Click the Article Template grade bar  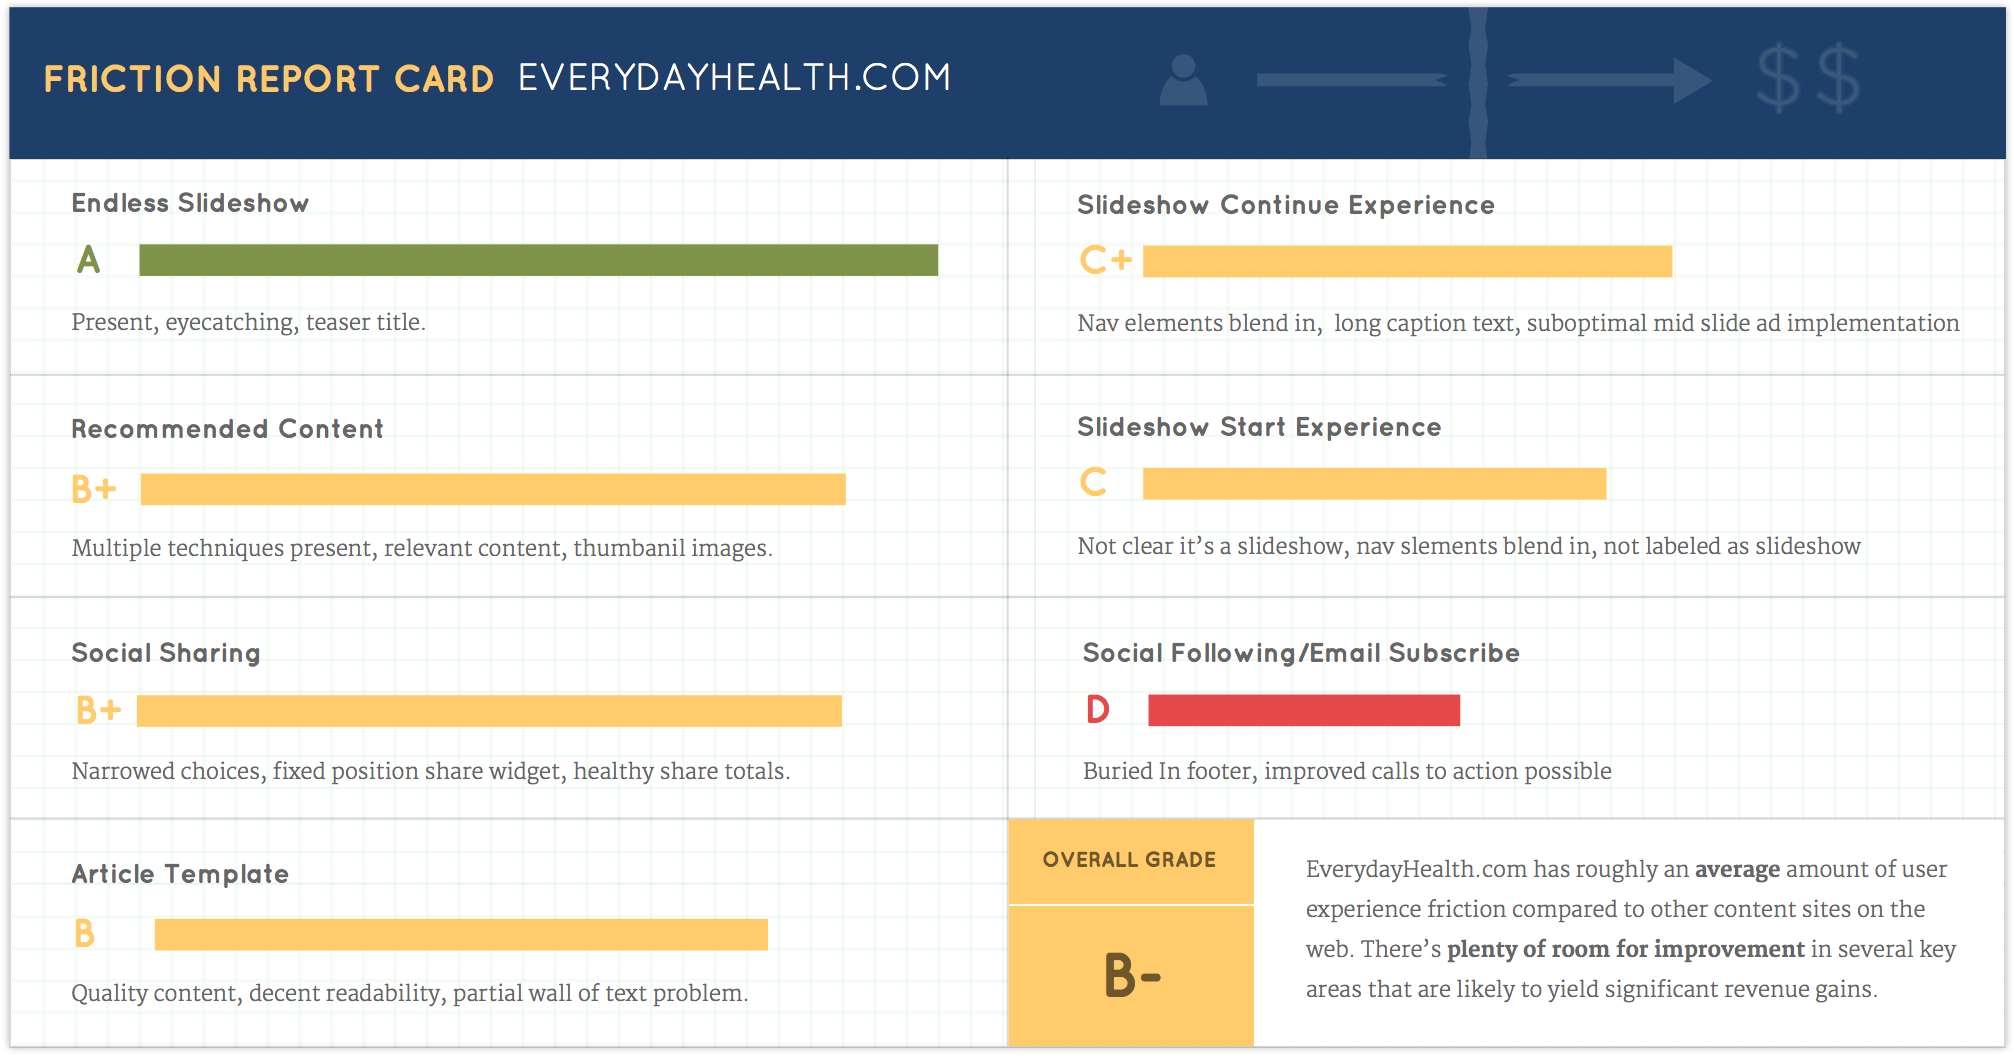coord(461,934)
